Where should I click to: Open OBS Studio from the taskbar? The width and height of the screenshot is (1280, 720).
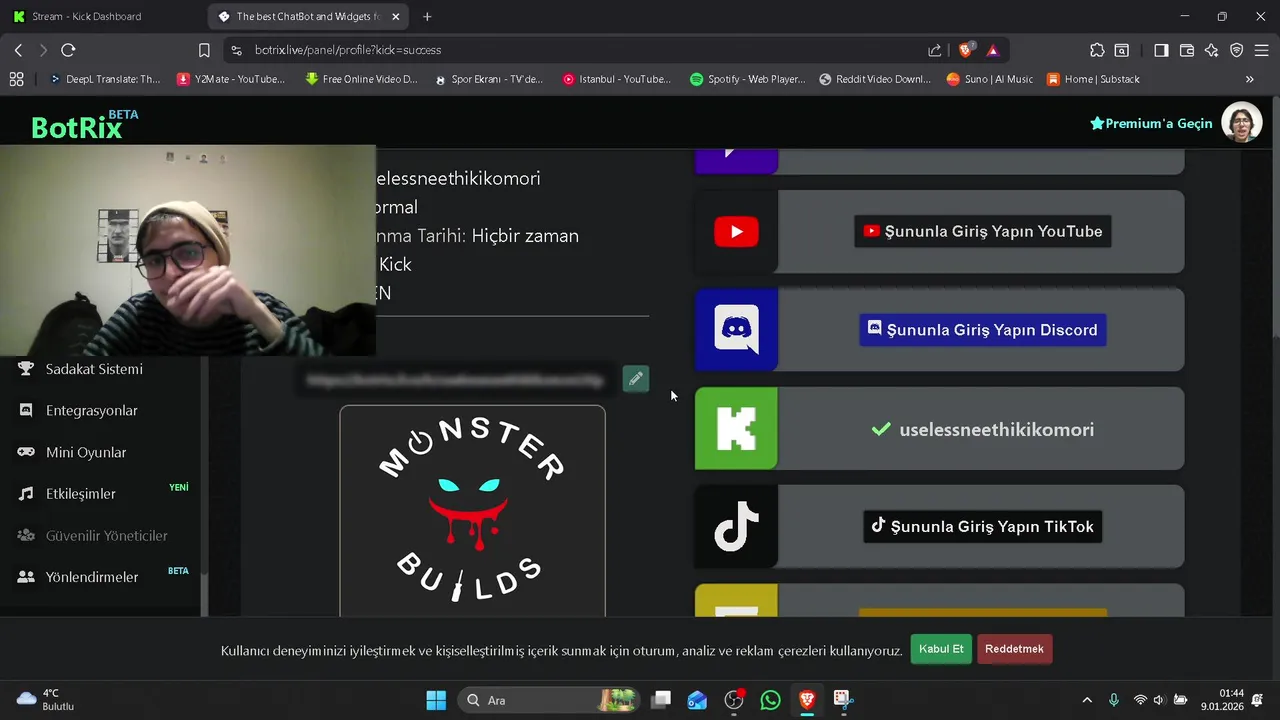tap(734, 700)
